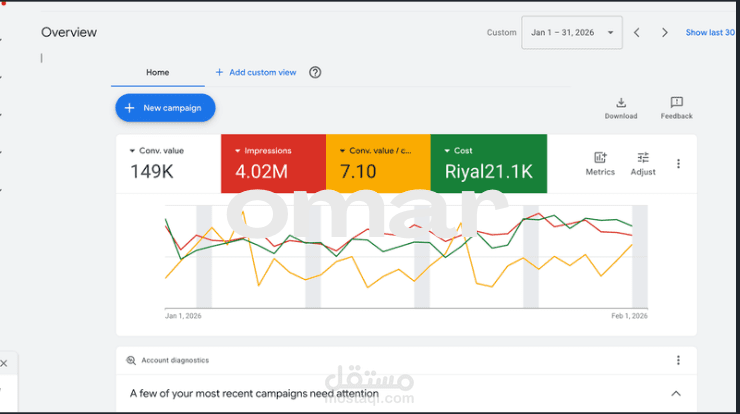This screenshot has width=740, height=414.
Task: Click the 4.02M impressions value
Action: pyautogui.click(x=261, y=171)
